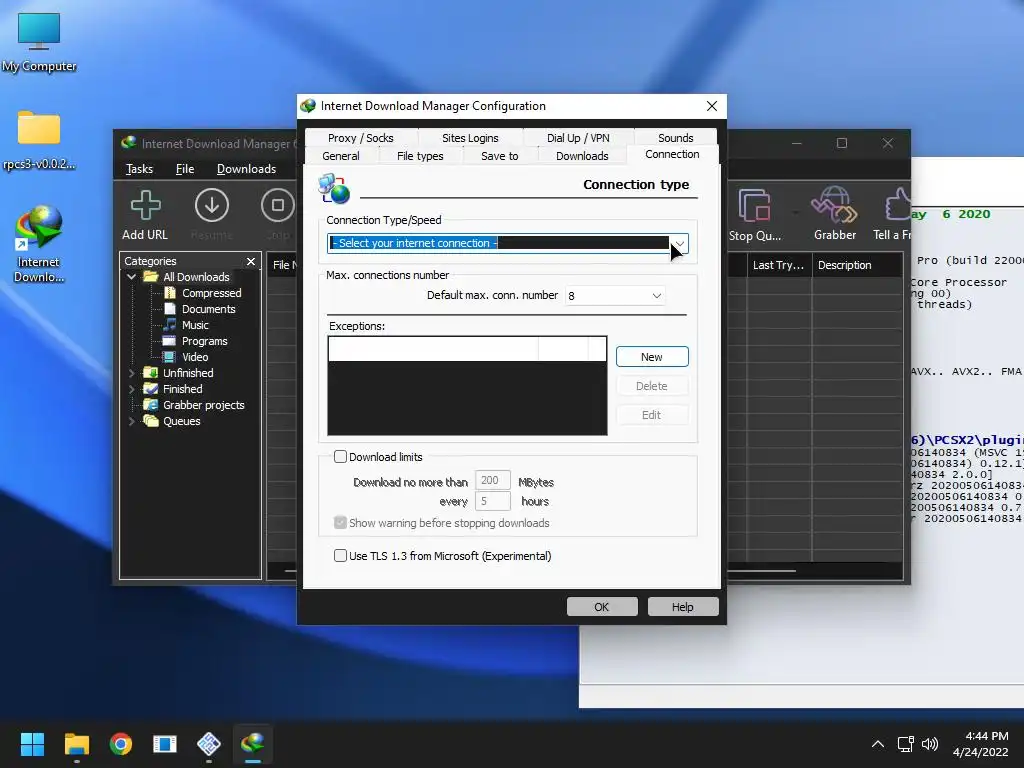Collapse the All Downloads tree node

(x=131, y=277)
